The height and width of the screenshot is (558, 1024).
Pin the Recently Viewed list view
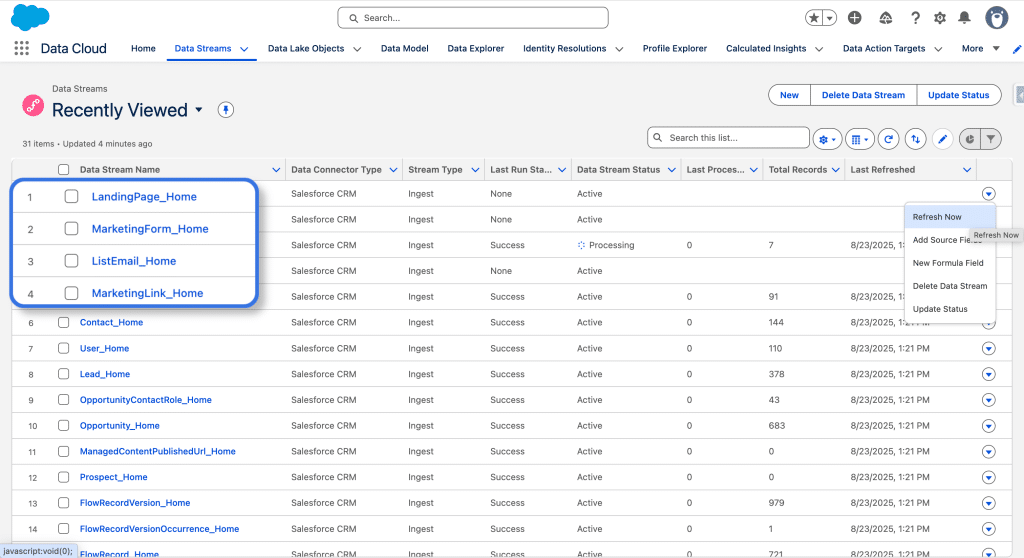[226, 110]
